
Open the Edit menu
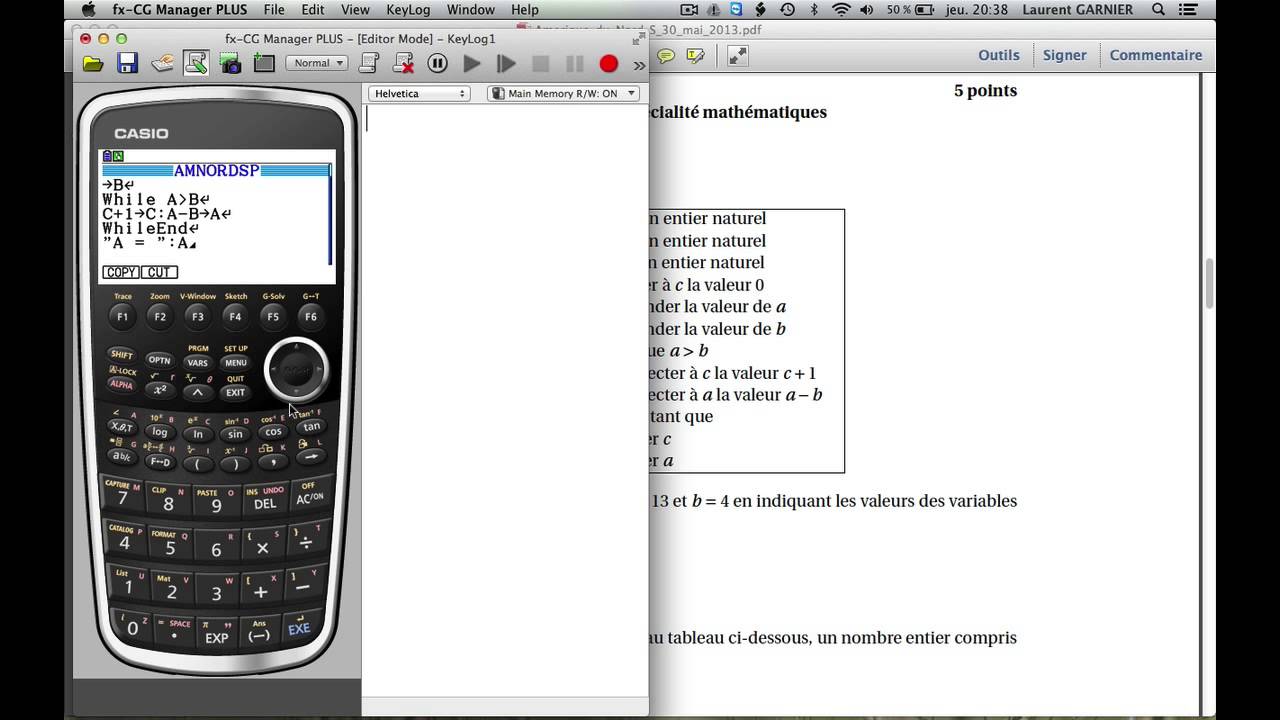pos(313,10)
